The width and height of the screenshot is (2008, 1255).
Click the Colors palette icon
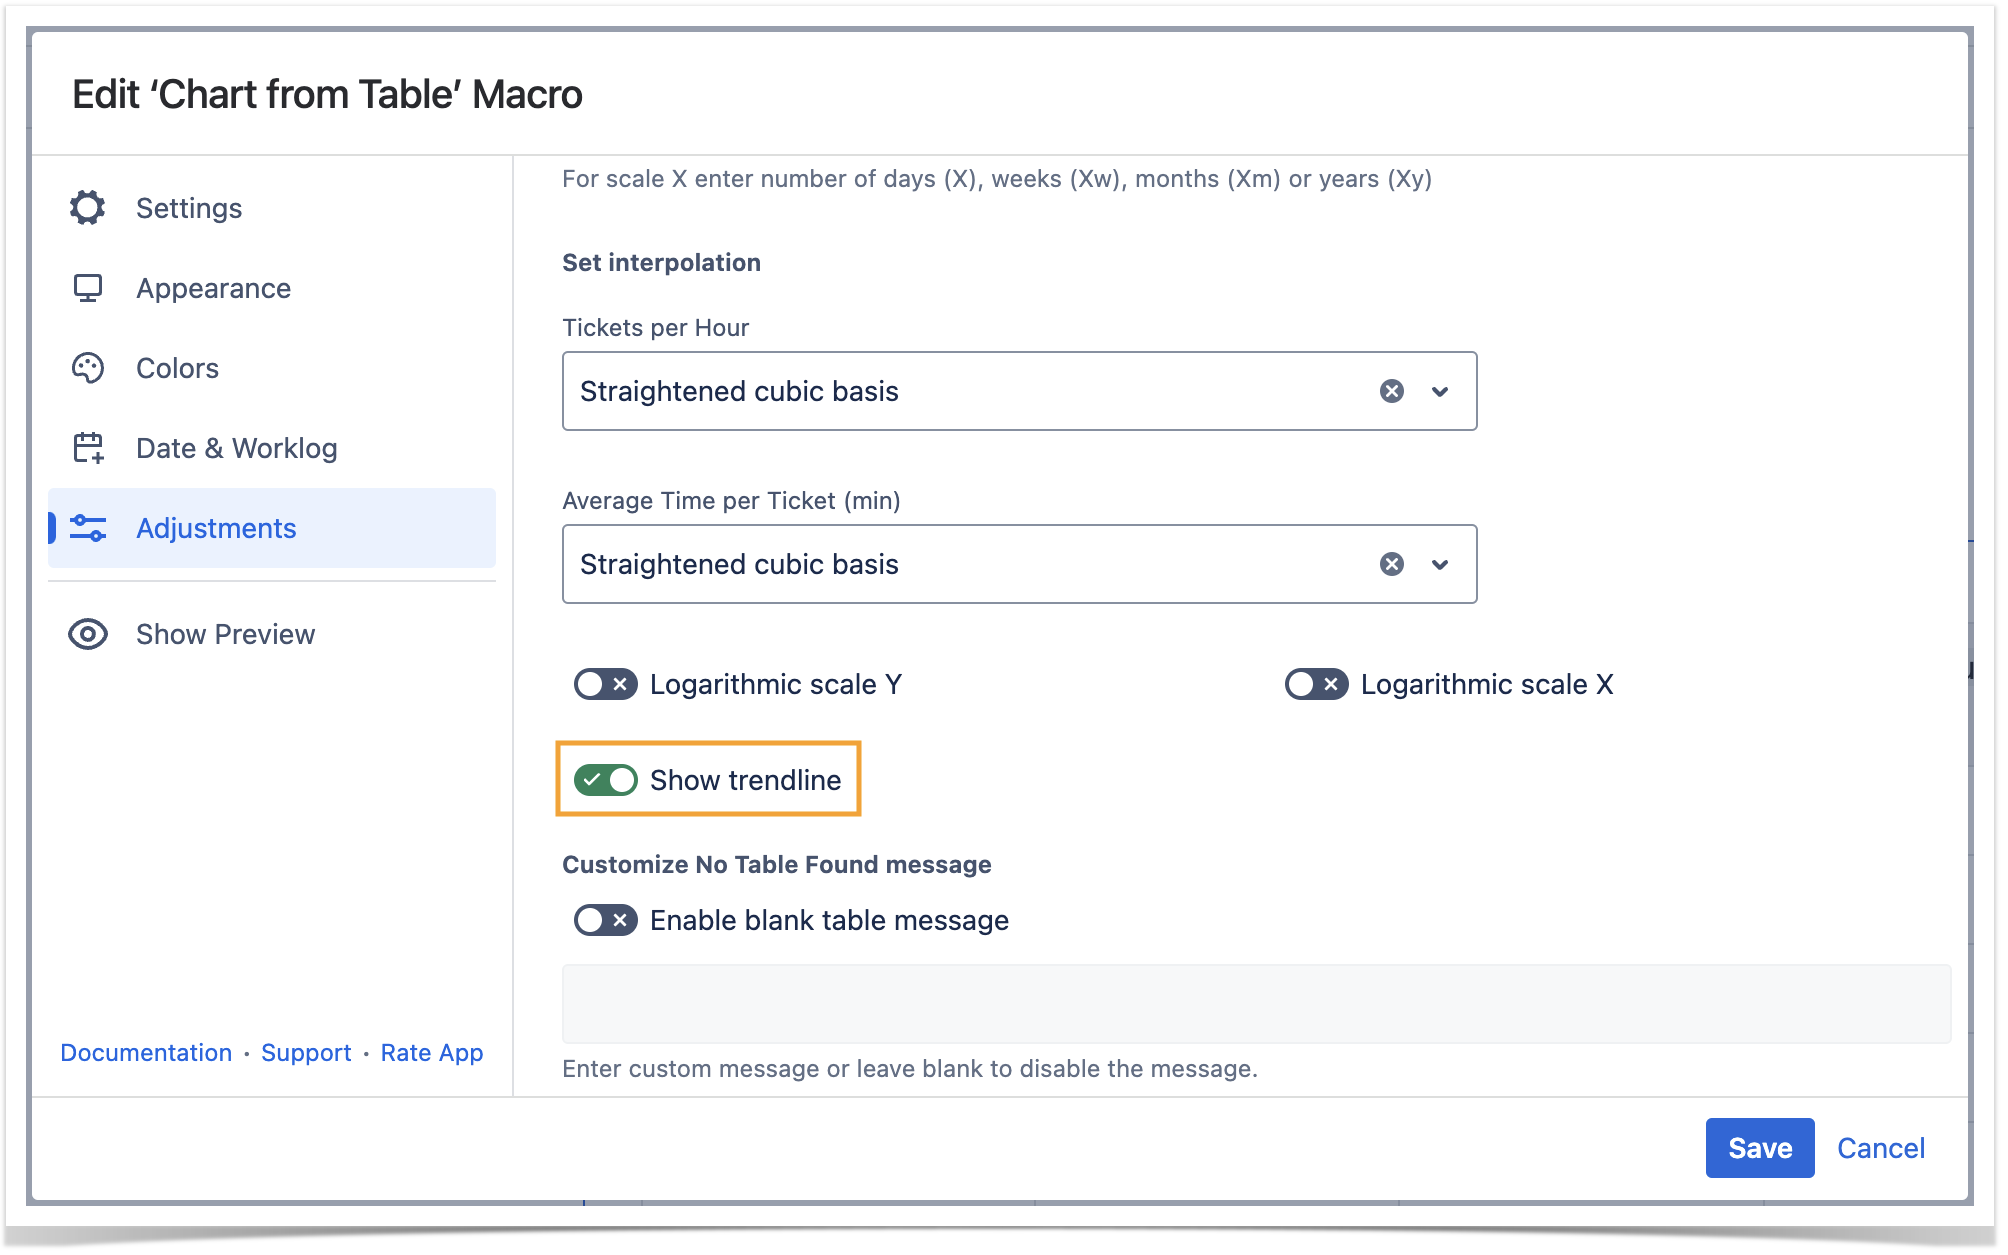88,368
